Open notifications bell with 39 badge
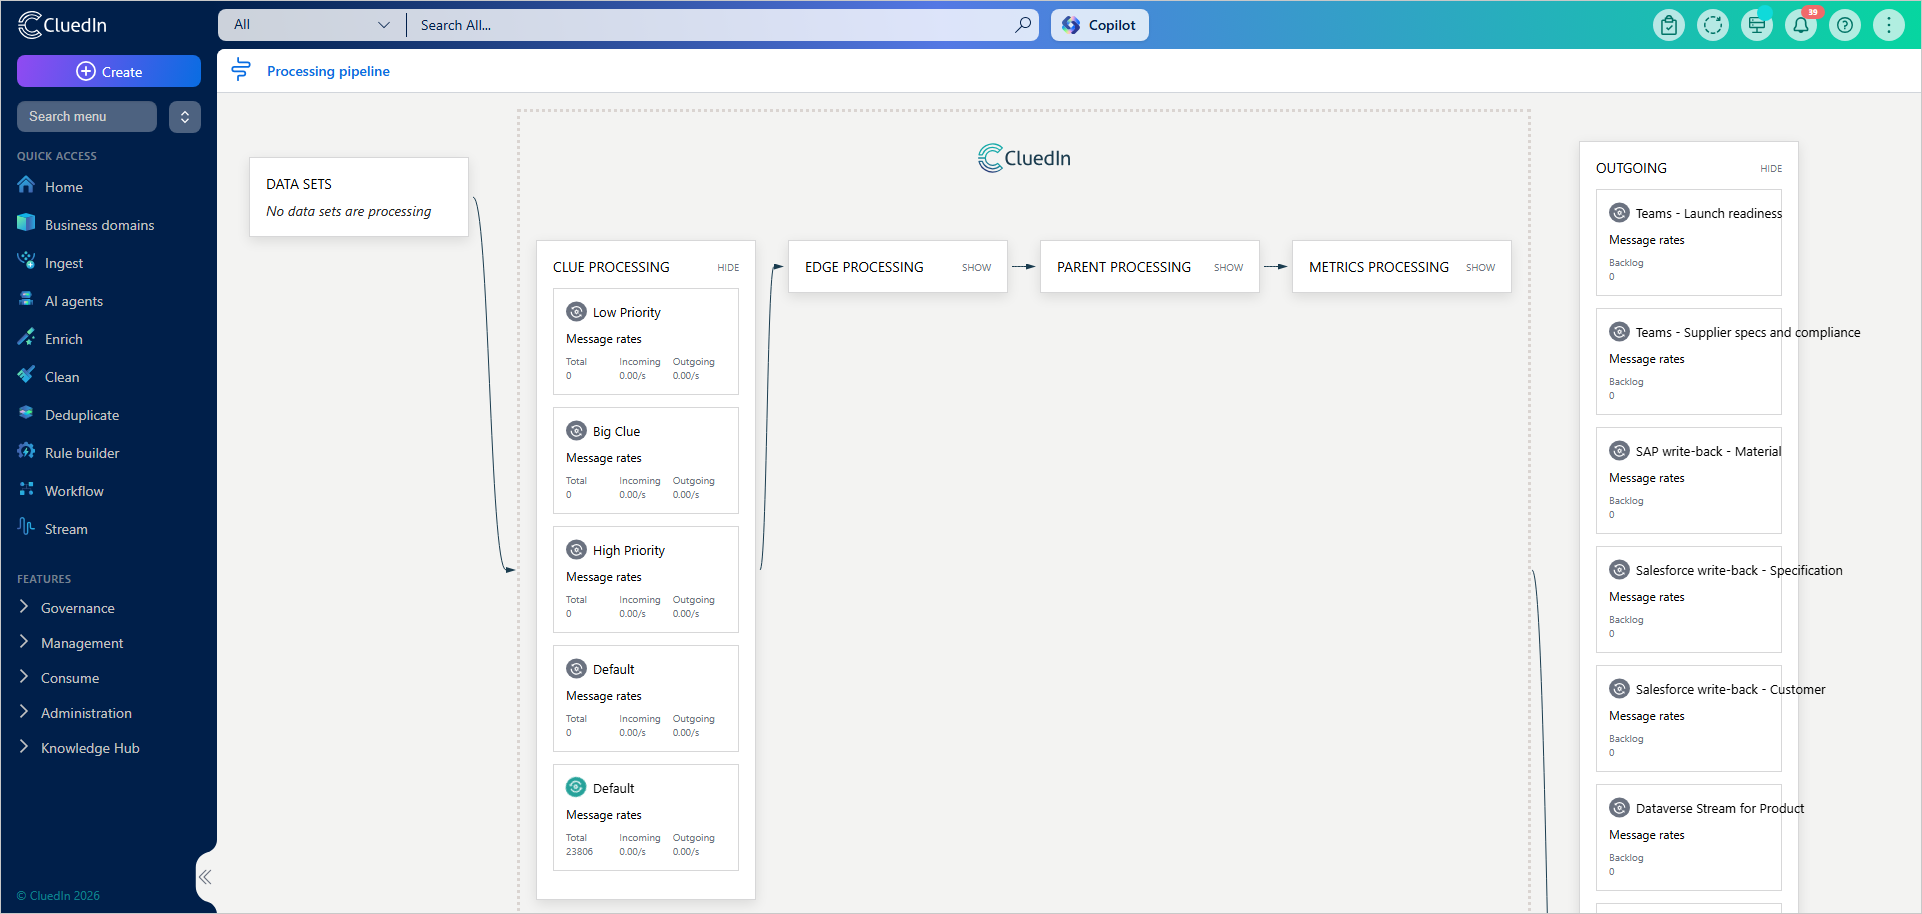This screenshot has height=914, width=1922. click(1801, 25)
